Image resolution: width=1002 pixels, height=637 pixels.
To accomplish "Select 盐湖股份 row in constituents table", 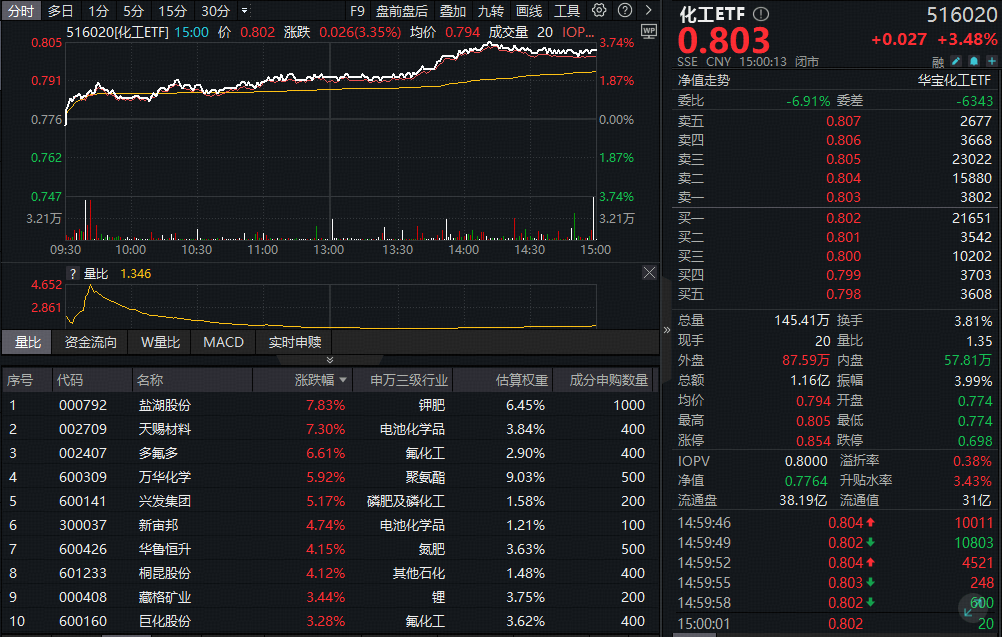I will 164,405.
